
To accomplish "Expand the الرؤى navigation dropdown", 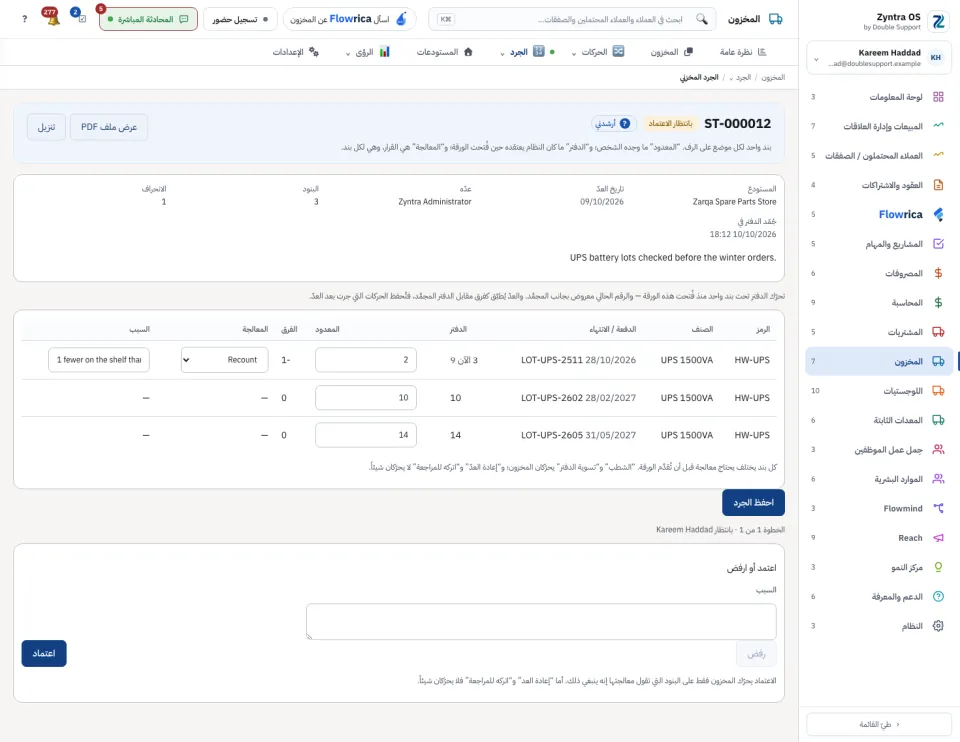I will pos(348,53).
